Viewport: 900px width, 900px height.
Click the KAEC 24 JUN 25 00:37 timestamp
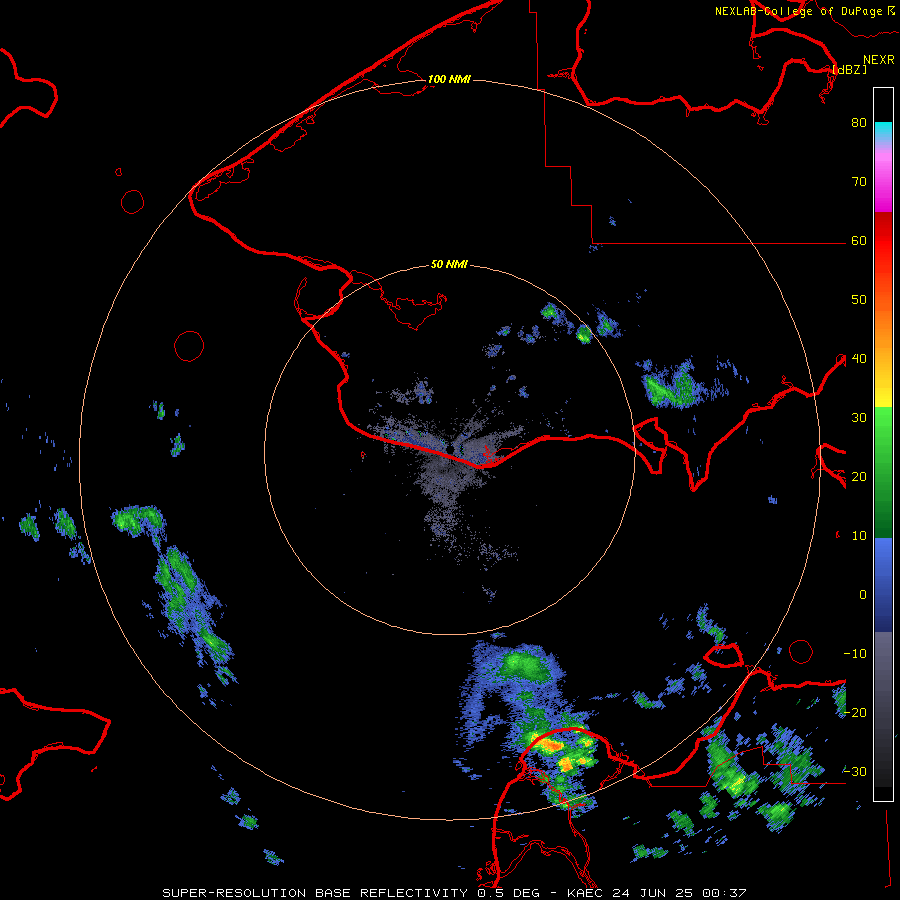657,893
